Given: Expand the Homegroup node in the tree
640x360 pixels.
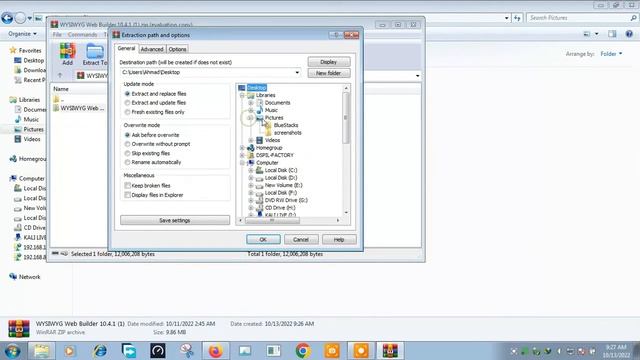Looking at the screenshot, I should 242,148.
